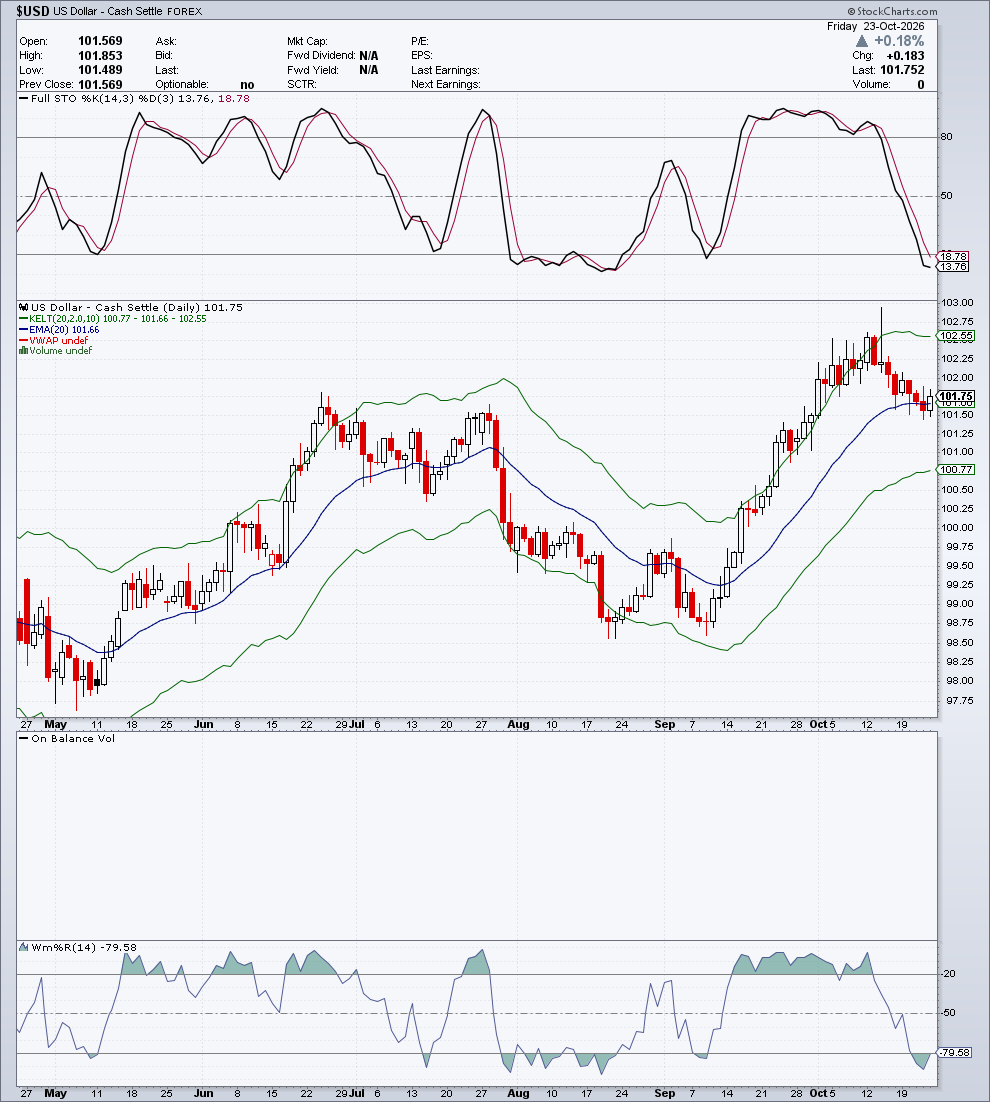Click the Last Earnings label
Image resolution: width=990 pixels, height=1102 pixels.
445,70
